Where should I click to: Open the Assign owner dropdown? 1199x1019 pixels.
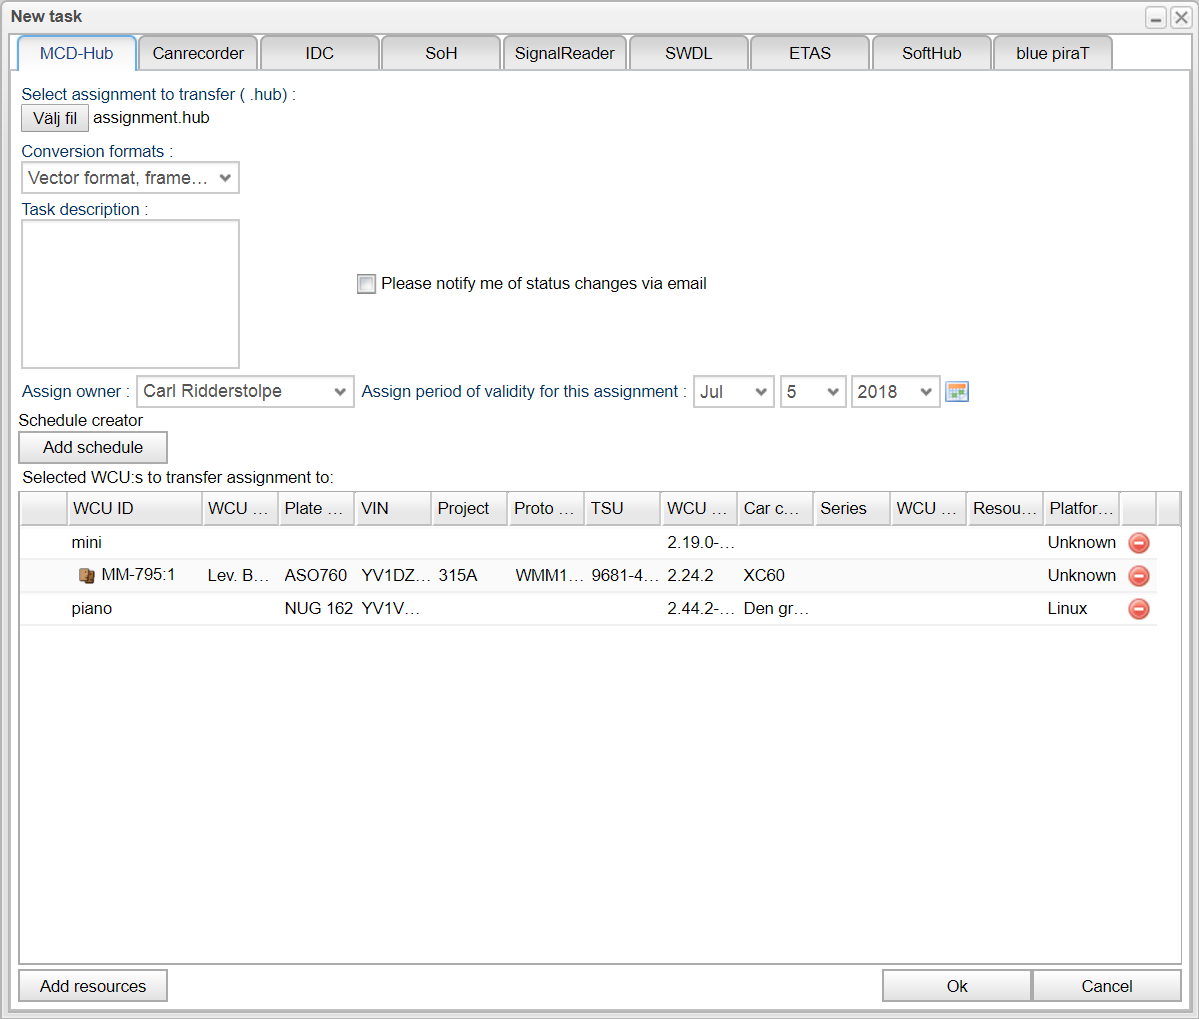[x=245, y=392]
